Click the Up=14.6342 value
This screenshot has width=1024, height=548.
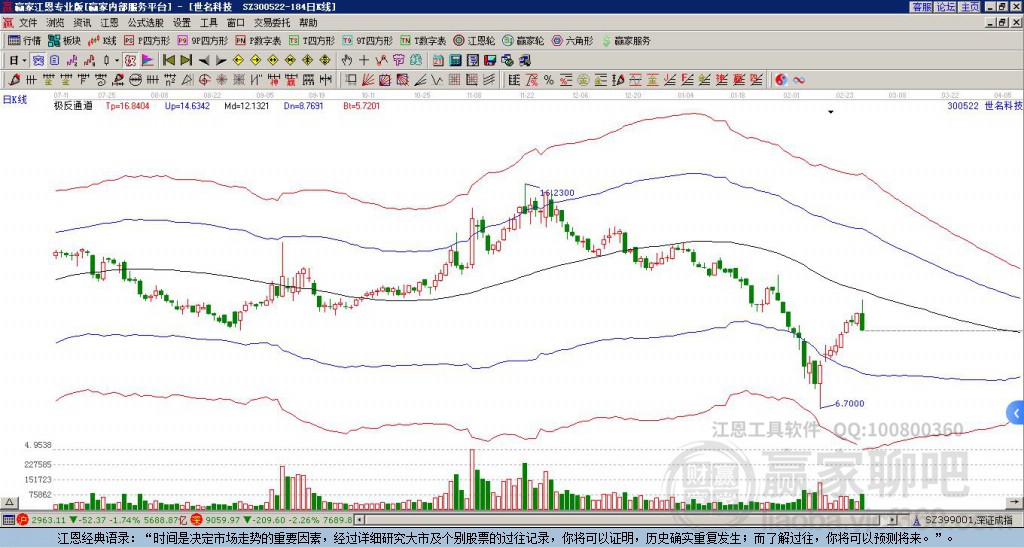coord(187,105)
